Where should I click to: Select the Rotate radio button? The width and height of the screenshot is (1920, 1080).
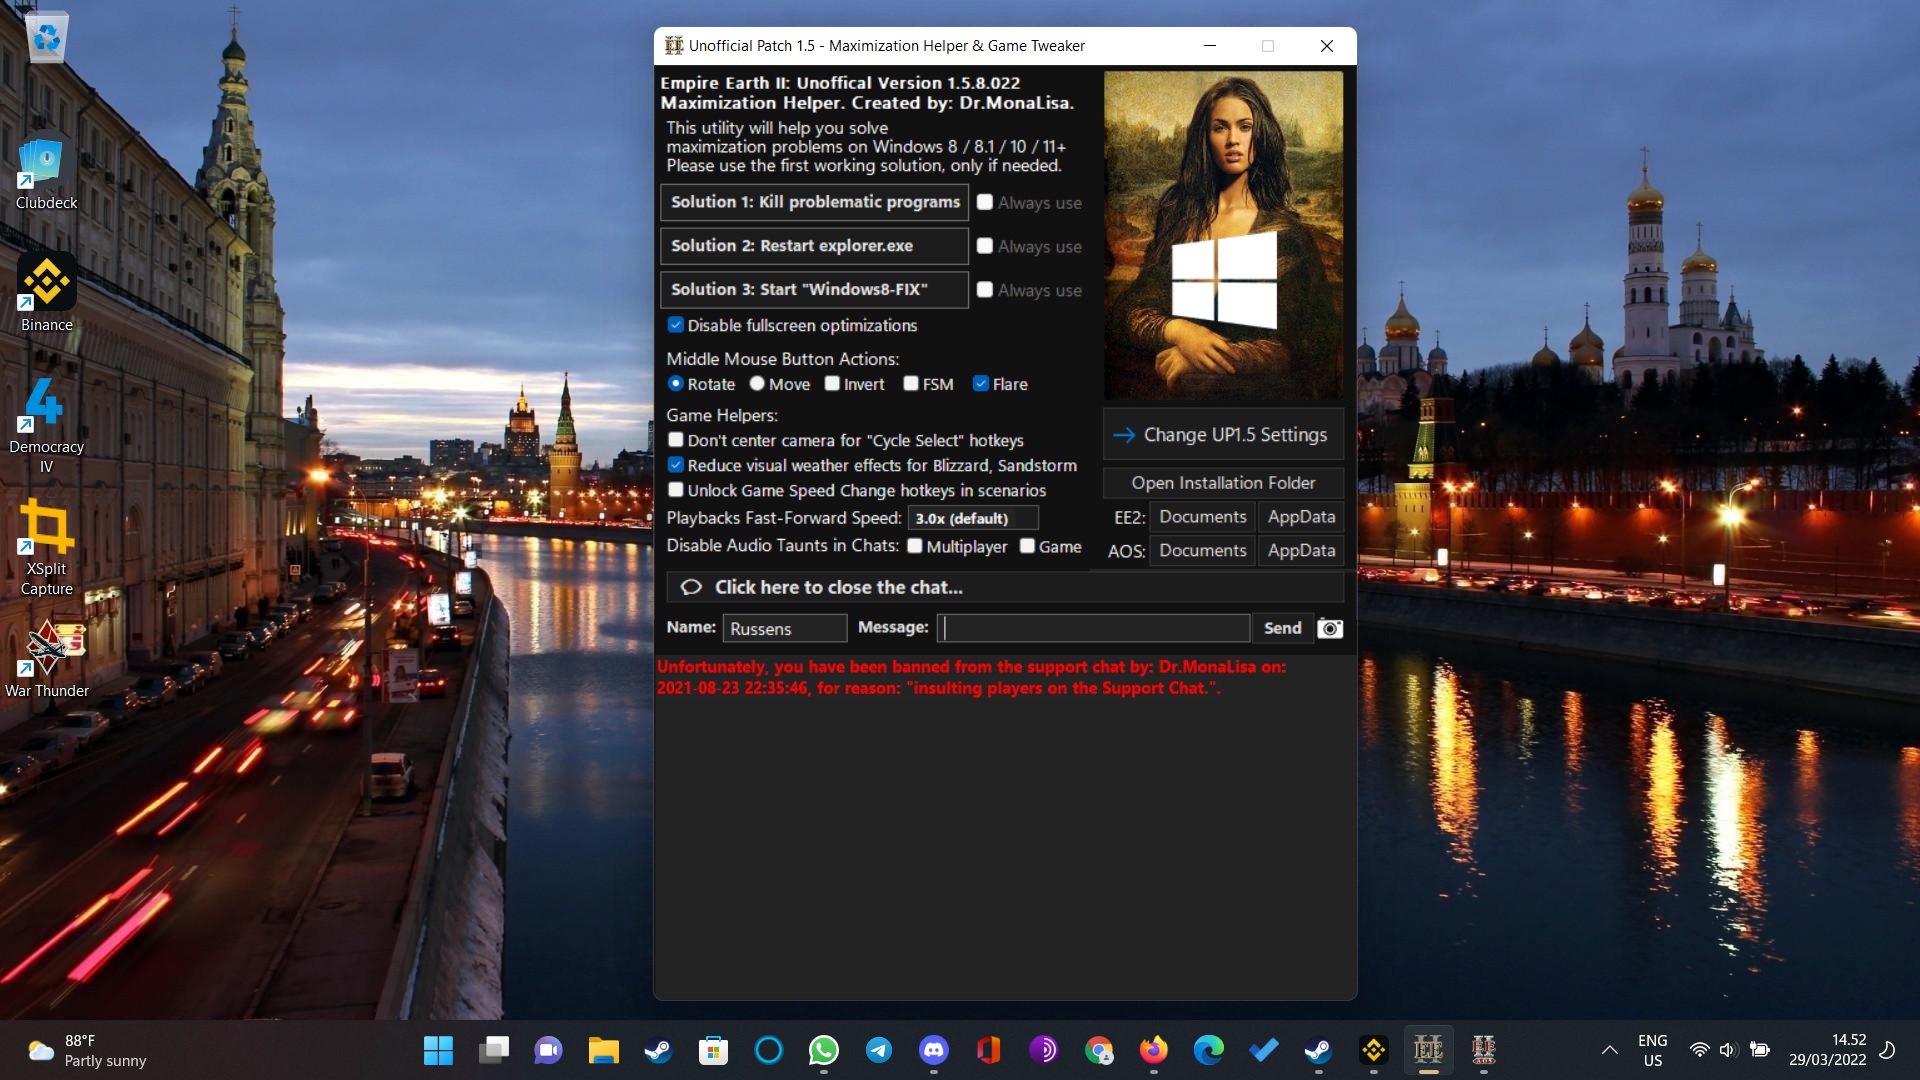coord(676,384)
